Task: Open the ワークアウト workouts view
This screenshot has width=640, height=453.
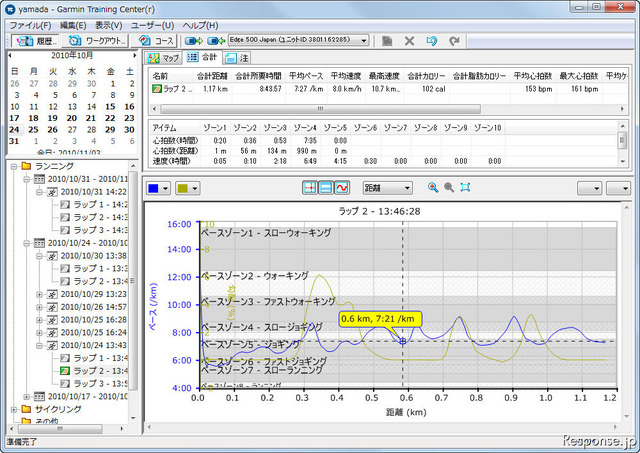Action: 97,41
